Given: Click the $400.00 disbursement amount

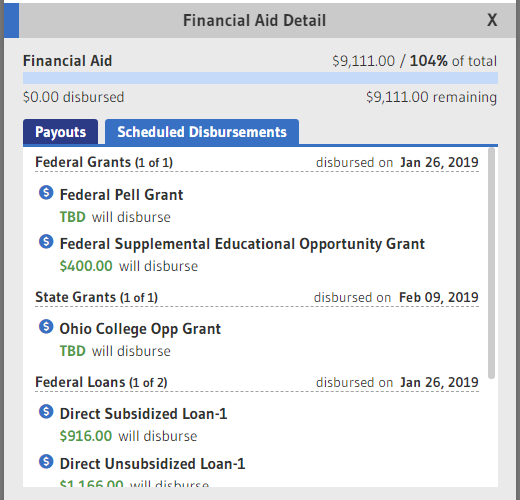Looking at the screenshot, I should tap(86, 266).
